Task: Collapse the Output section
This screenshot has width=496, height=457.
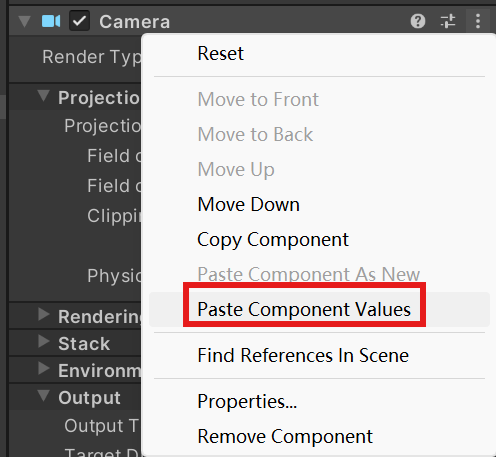Action: [x=43, y=396]
